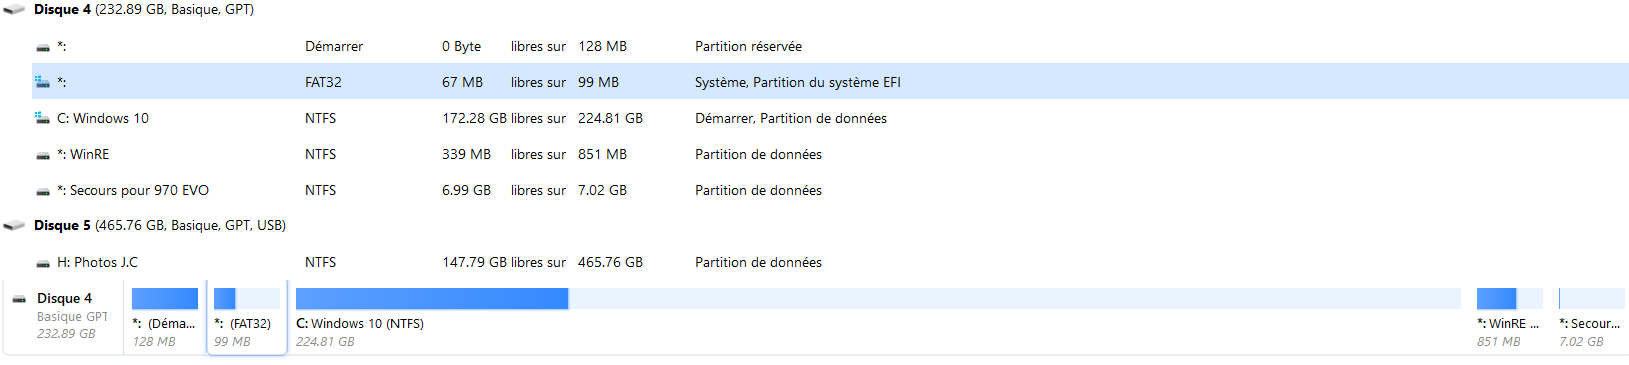1629x365 pixels.
Task: Click the C: Windows 10 usage bar
Action: pos(878,298)
